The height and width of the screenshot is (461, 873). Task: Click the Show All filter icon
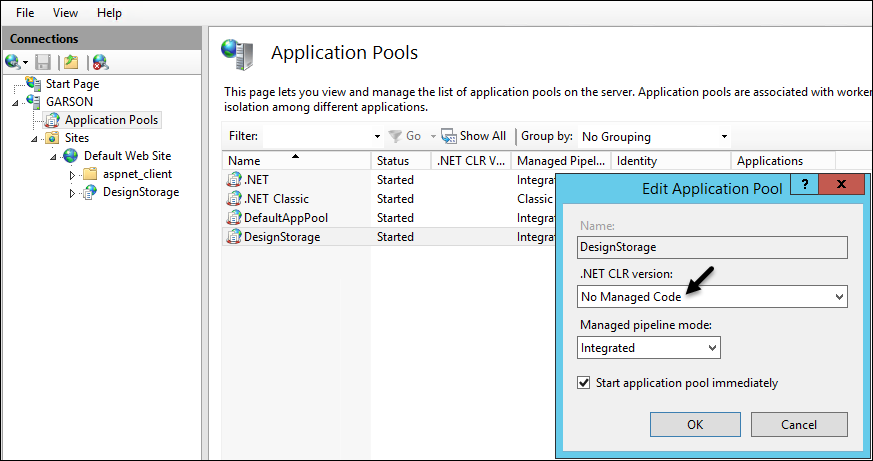click(449, 136)
